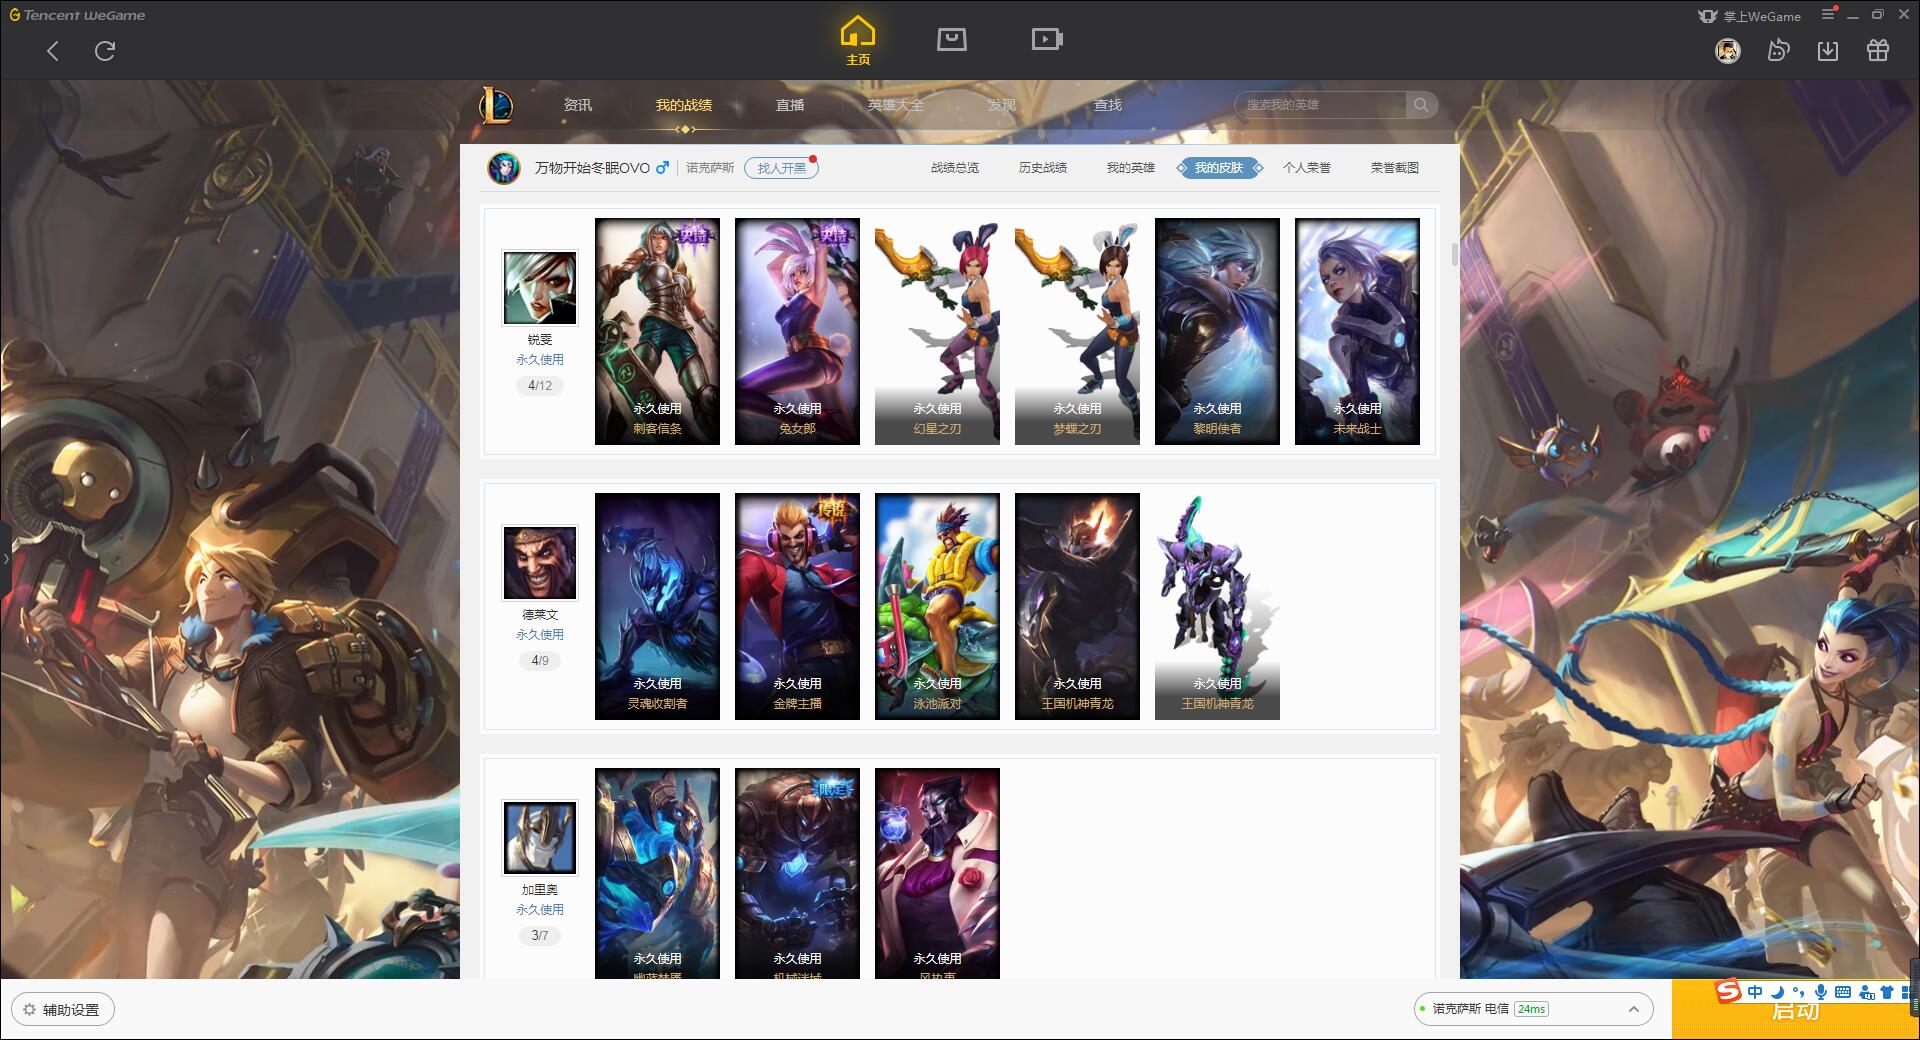The image size is (1920, 1040).
Task: Open the 发现 discover tab
Action: 1002,105
